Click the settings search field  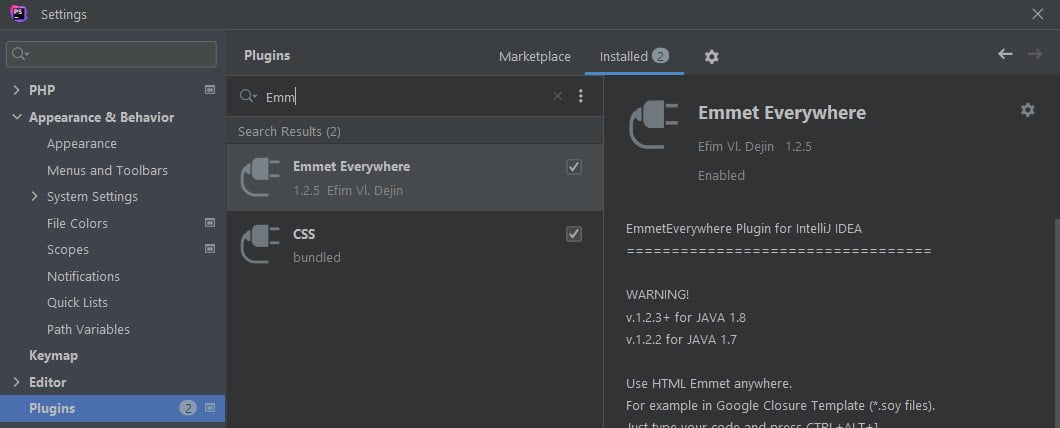coord(120,54)
